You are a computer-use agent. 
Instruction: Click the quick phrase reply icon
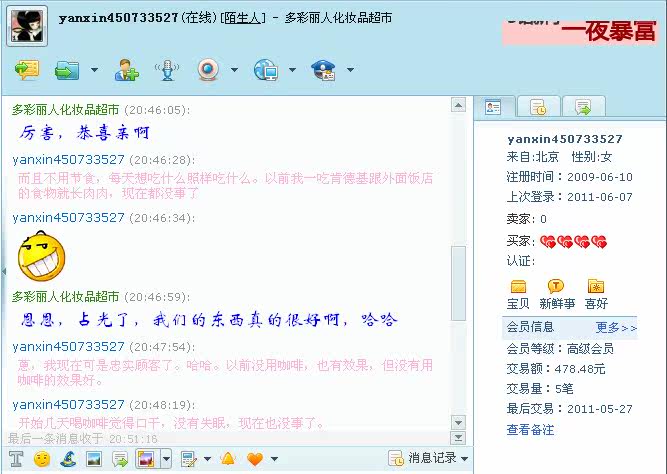coord(120,459)
